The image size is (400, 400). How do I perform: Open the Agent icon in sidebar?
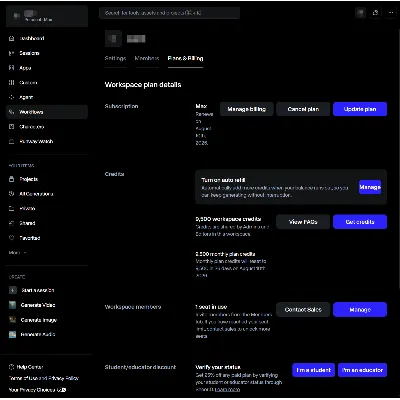point(12,97)
